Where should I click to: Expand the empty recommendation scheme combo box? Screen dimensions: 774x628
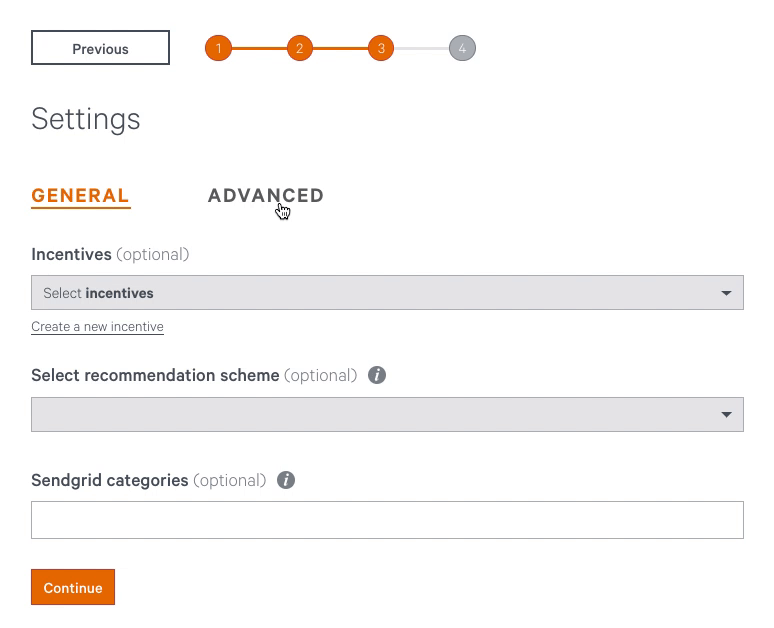coord(387,414)
